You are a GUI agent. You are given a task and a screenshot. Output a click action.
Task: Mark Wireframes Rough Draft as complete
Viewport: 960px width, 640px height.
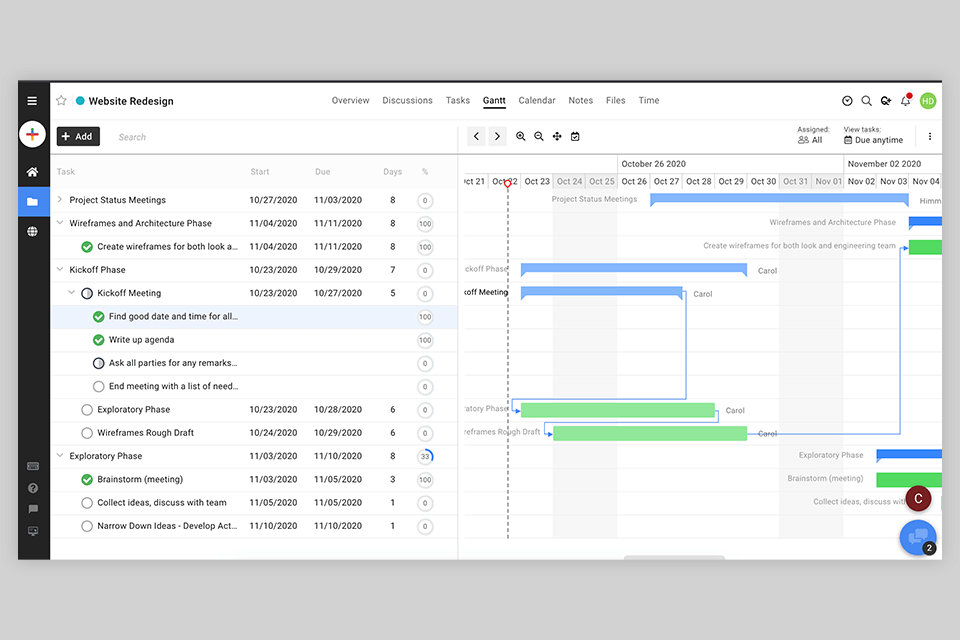tap(87, 433)
